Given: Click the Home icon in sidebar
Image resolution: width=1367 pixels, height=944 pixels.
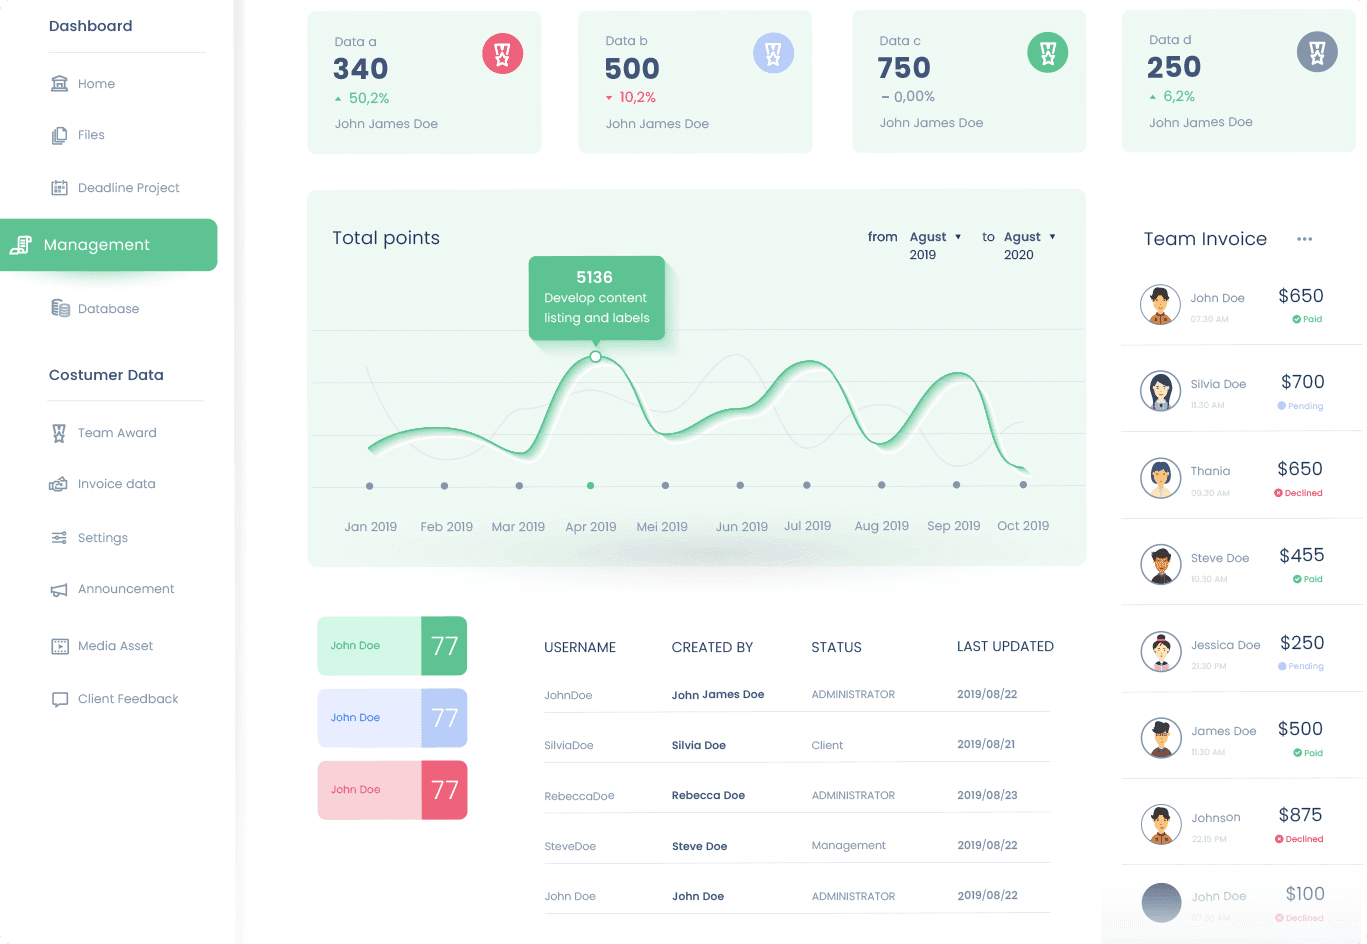Looking at the screenshot, I should 60,83.
